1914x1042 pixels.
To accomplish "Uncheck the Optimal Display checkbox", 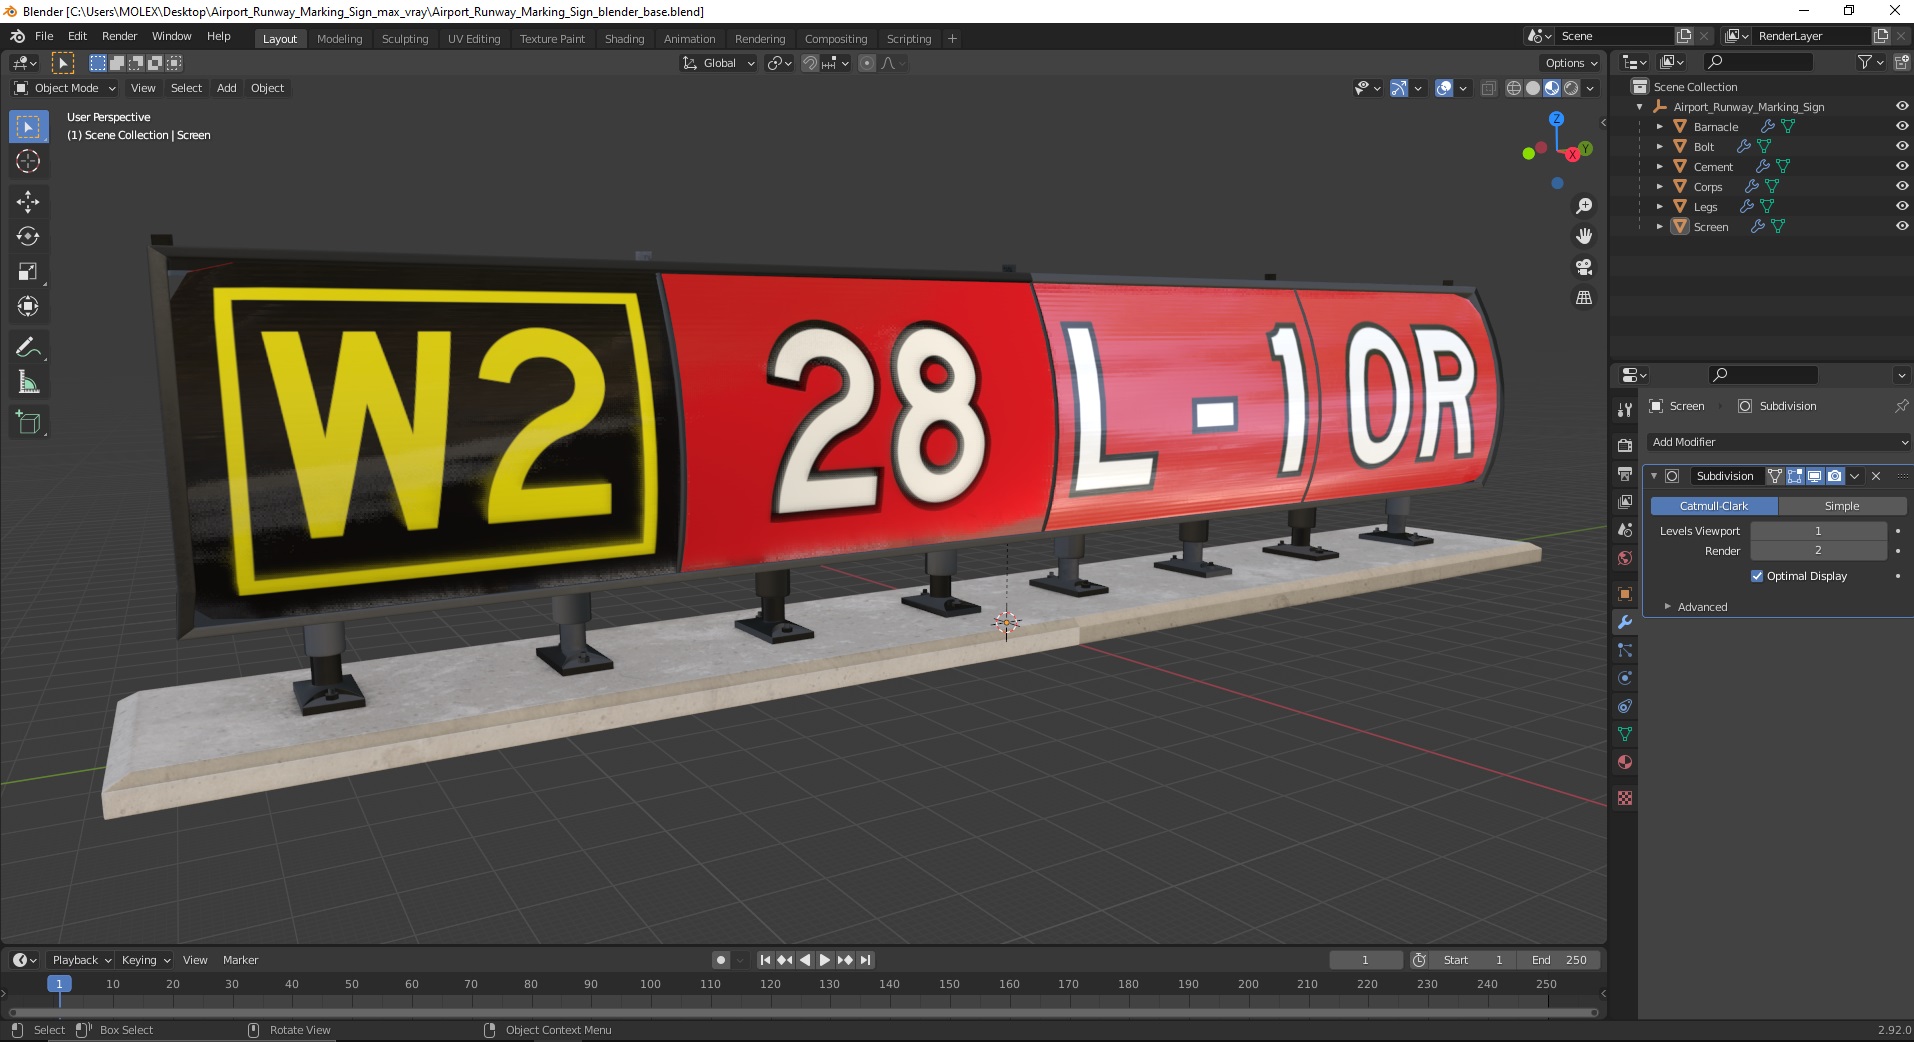I will point(1757,576).
